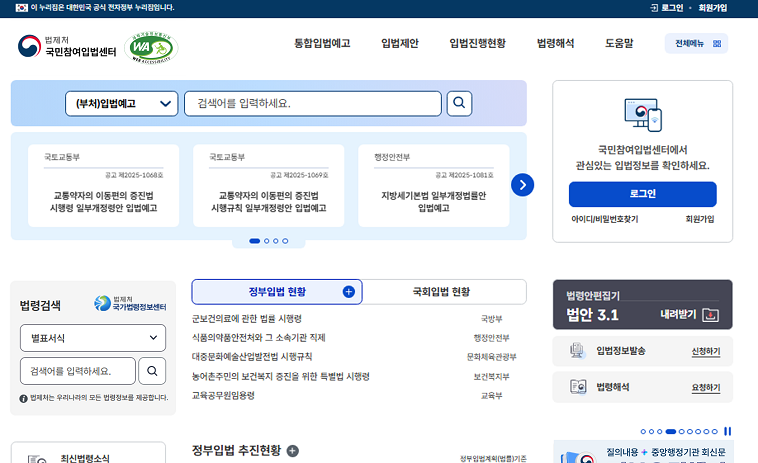Click the blue next-arrow on the notice carousel

pos(522,185)
